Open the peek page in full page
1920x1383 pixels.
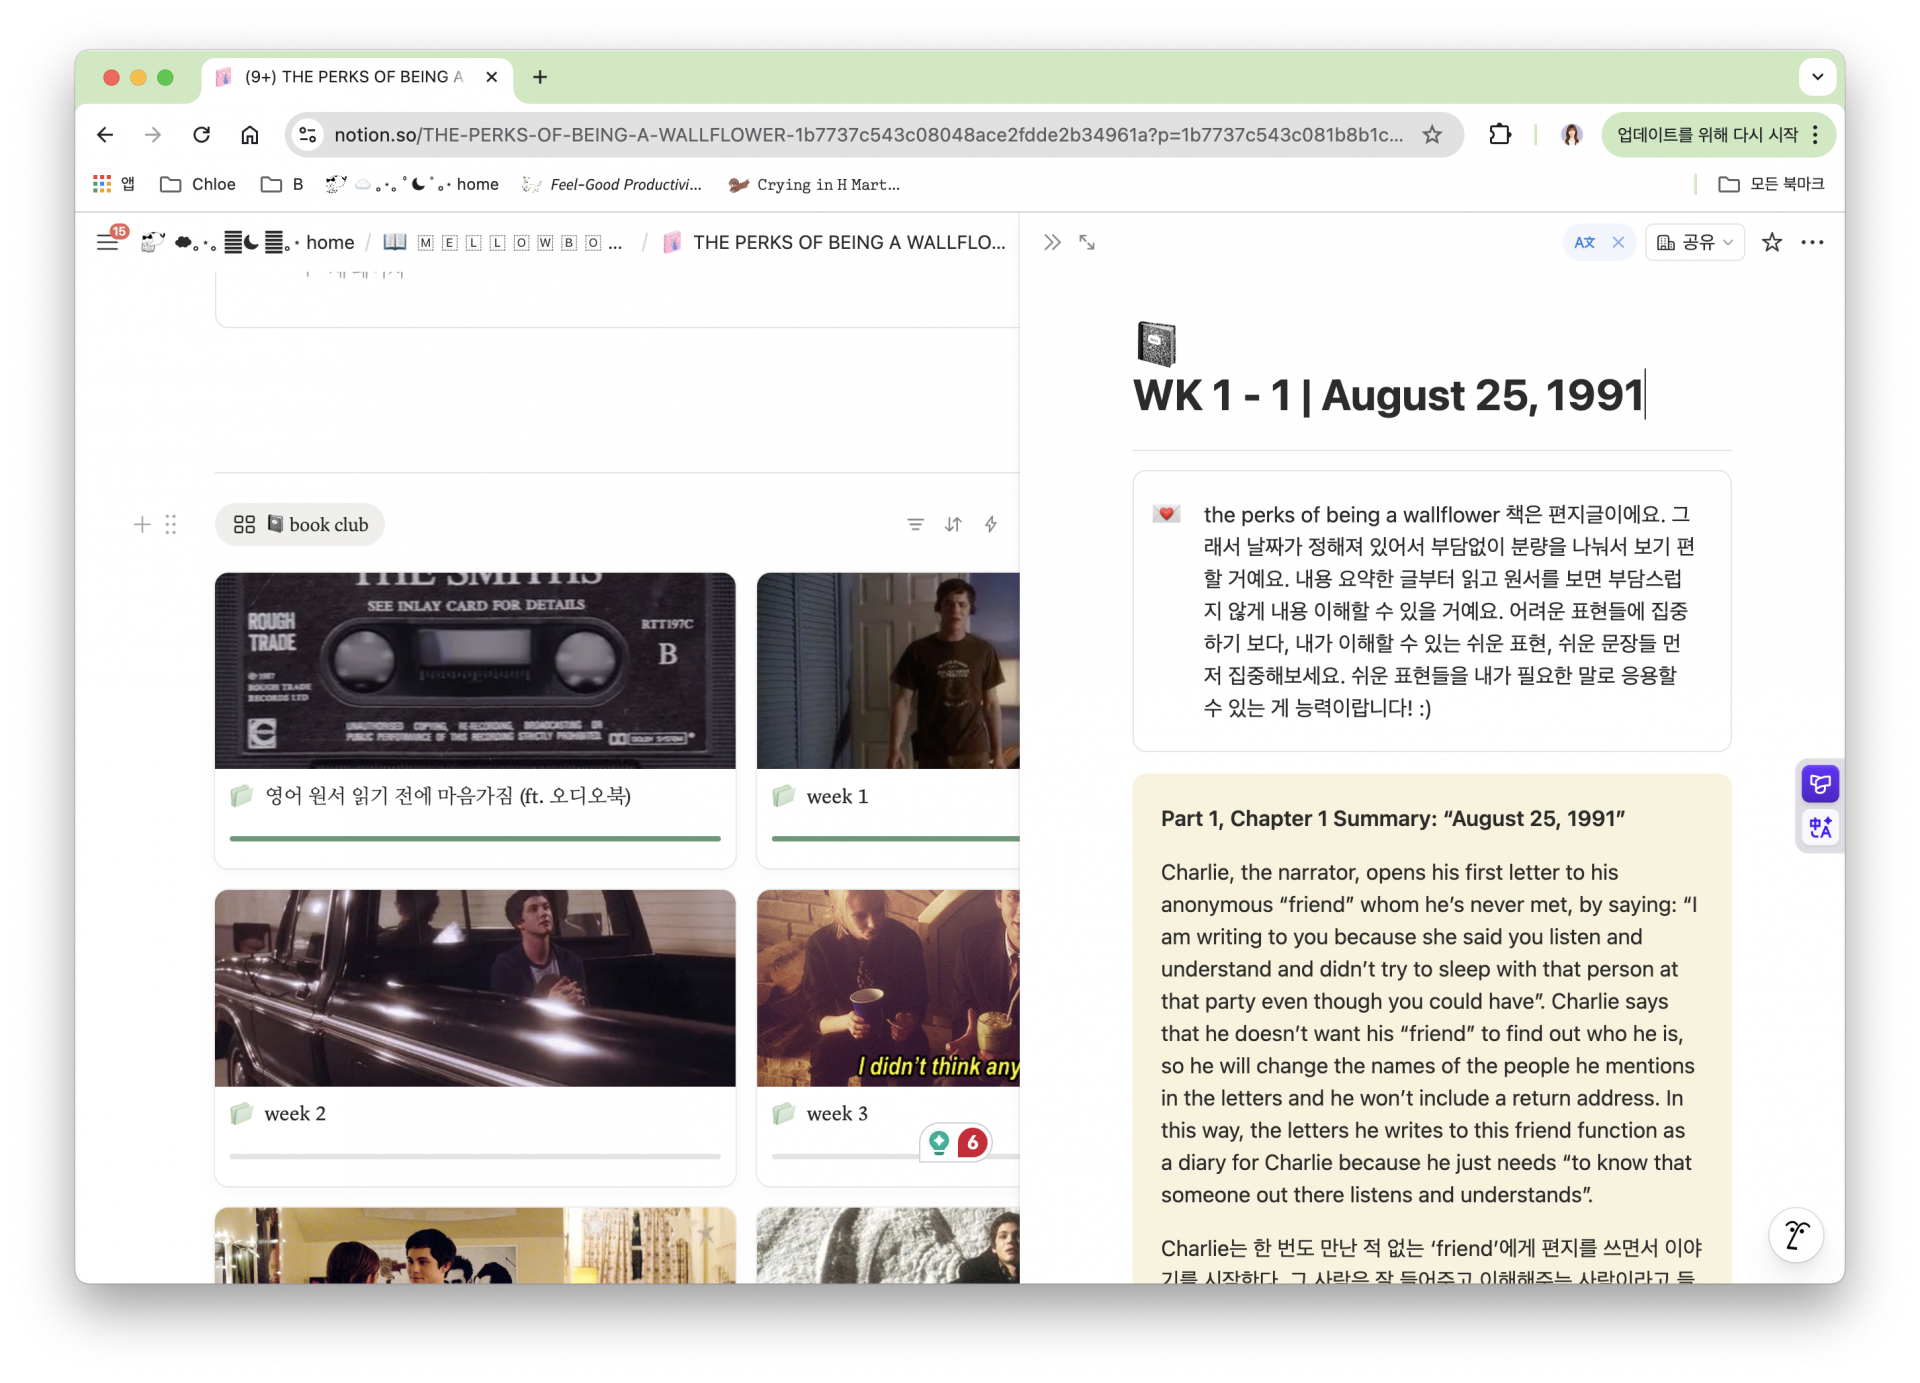point(1087,242)
